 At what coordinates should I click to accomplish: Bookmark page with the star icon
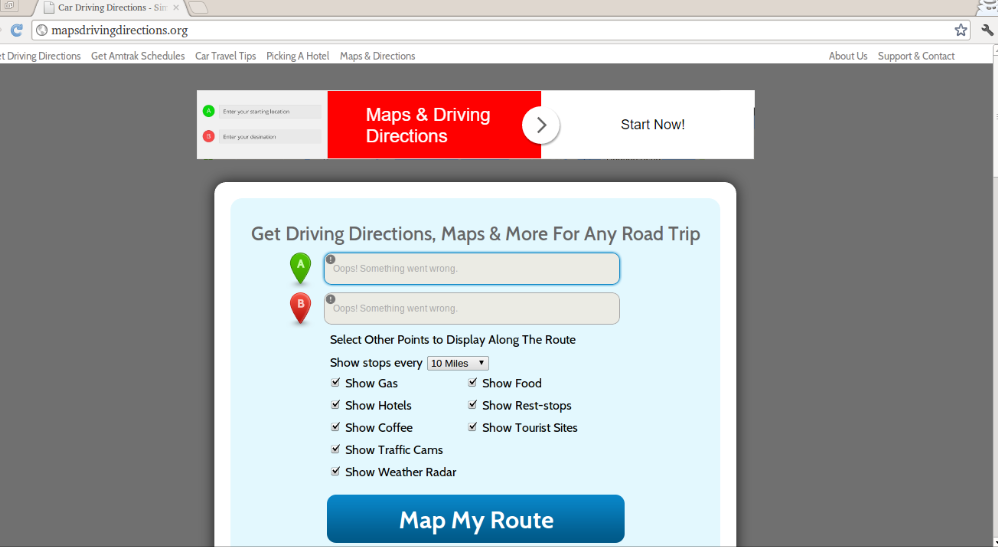tap(960, 30)
